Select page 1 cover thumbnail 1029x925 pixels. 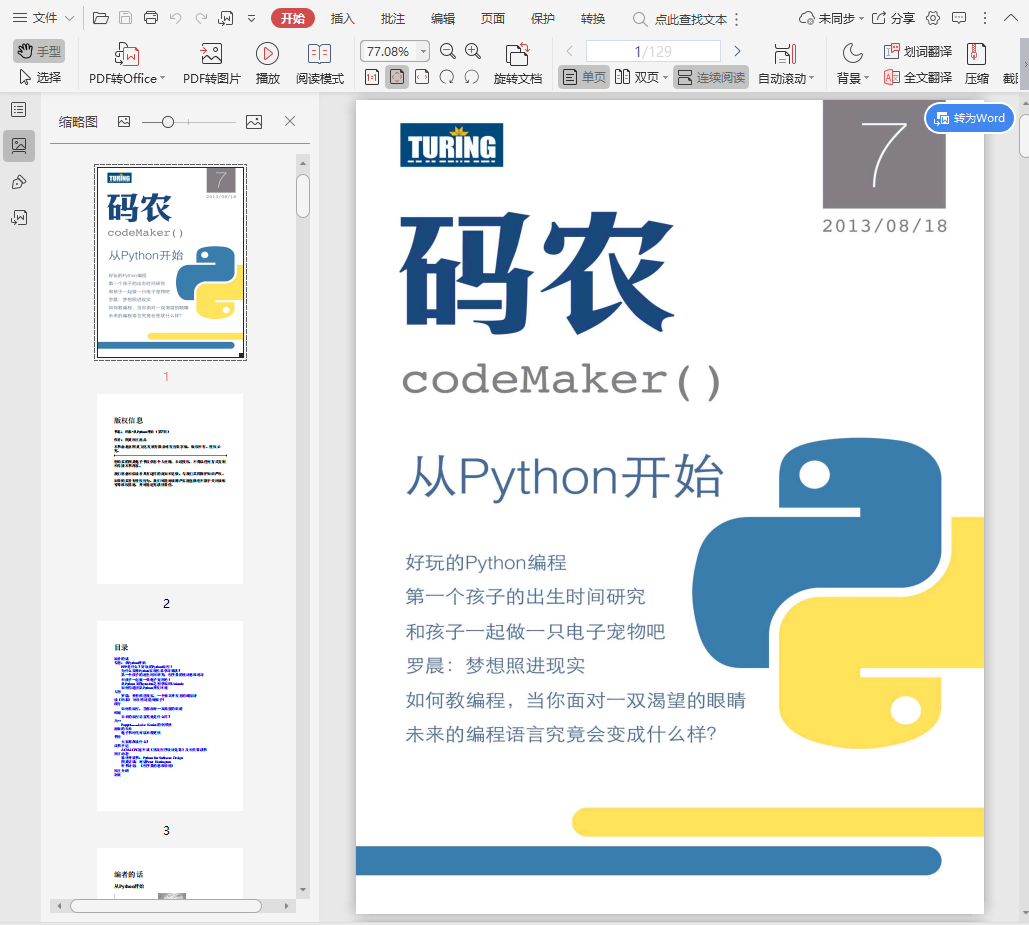pyautogui.click(x=170, y=262)
